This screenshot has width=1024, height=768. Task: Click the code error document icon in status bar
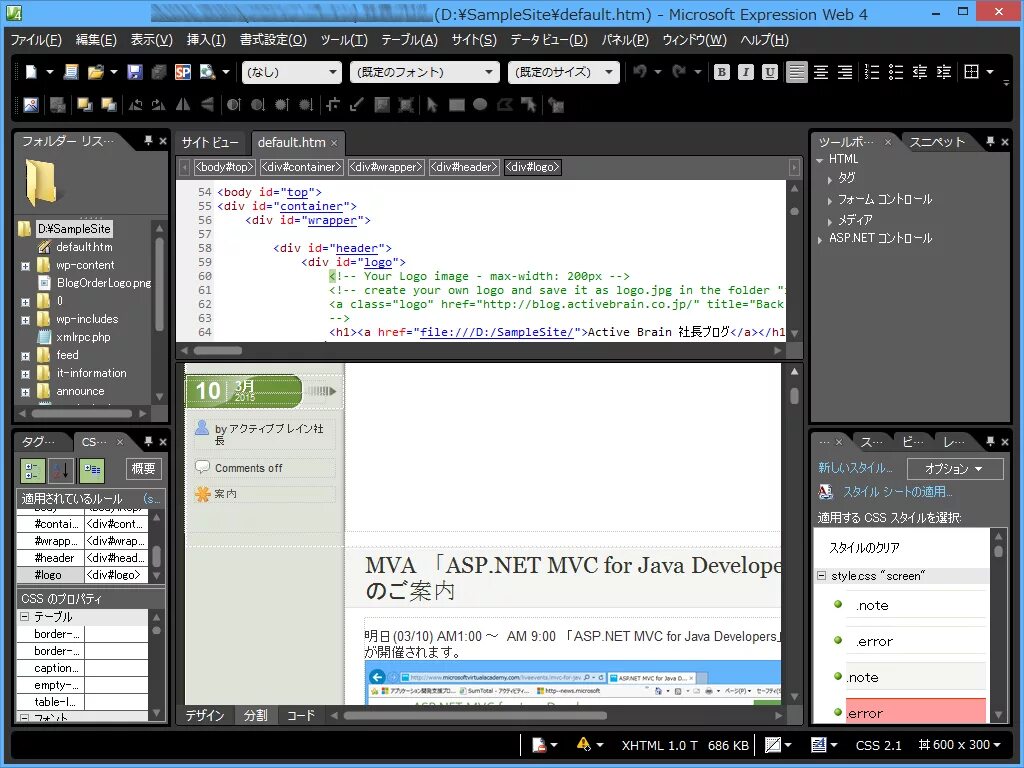(539, 744)
